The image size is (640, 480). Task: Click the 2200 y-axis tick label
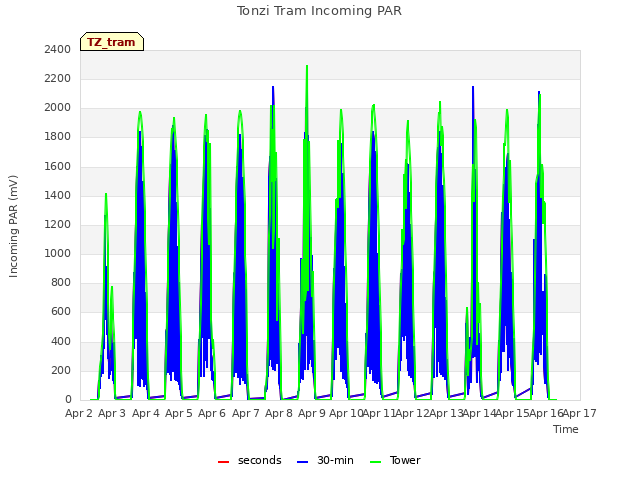click(x=58, y=78)
